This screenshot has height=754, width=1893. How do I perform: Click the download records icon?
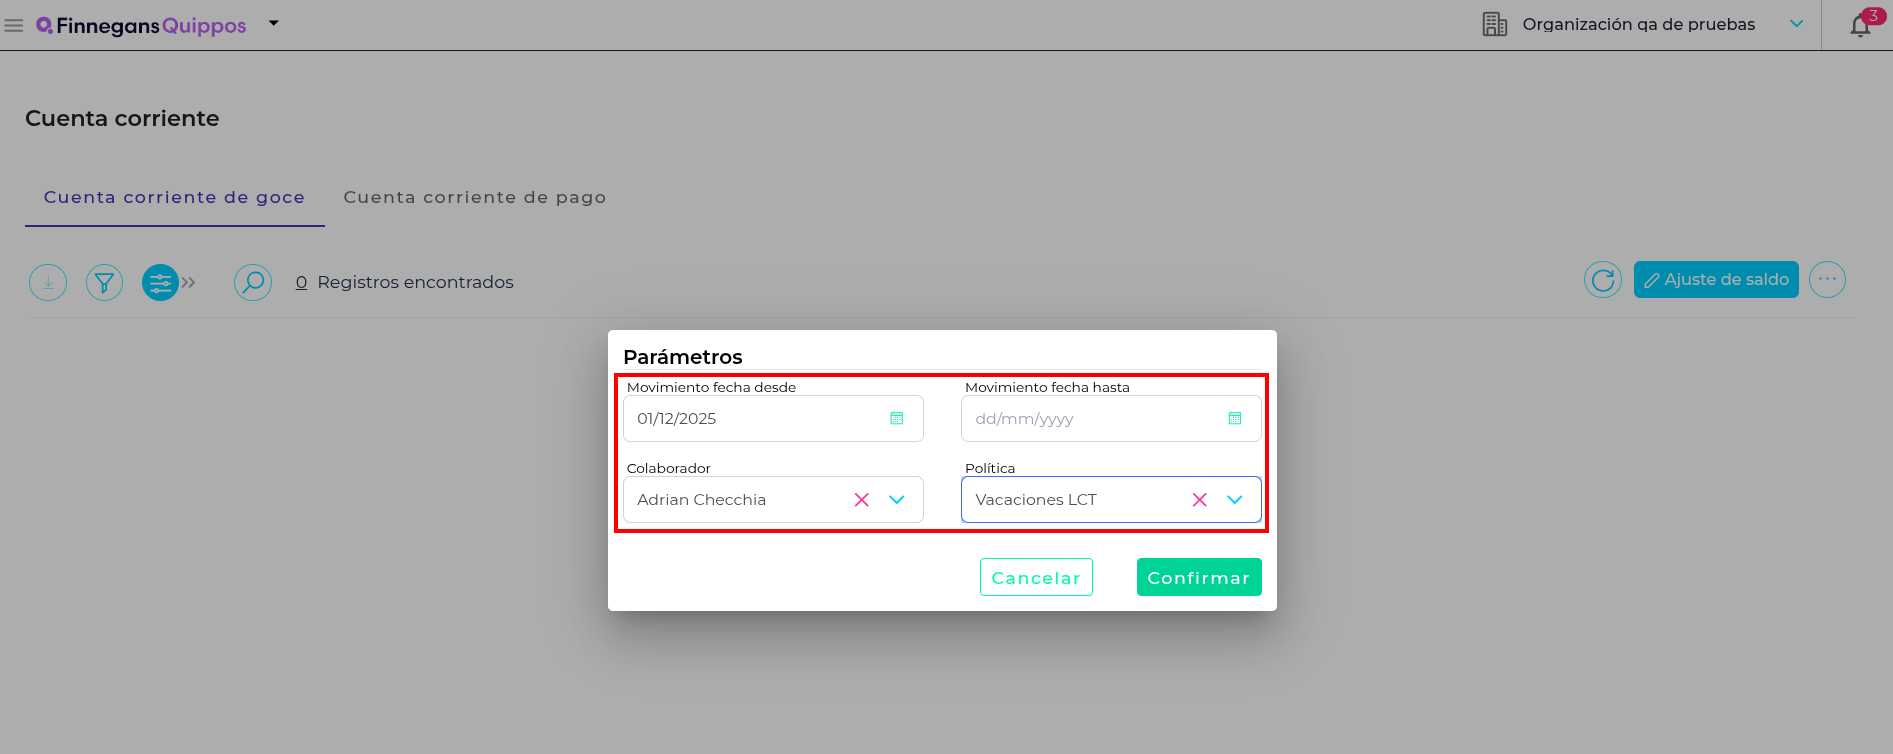pos(48,282)
